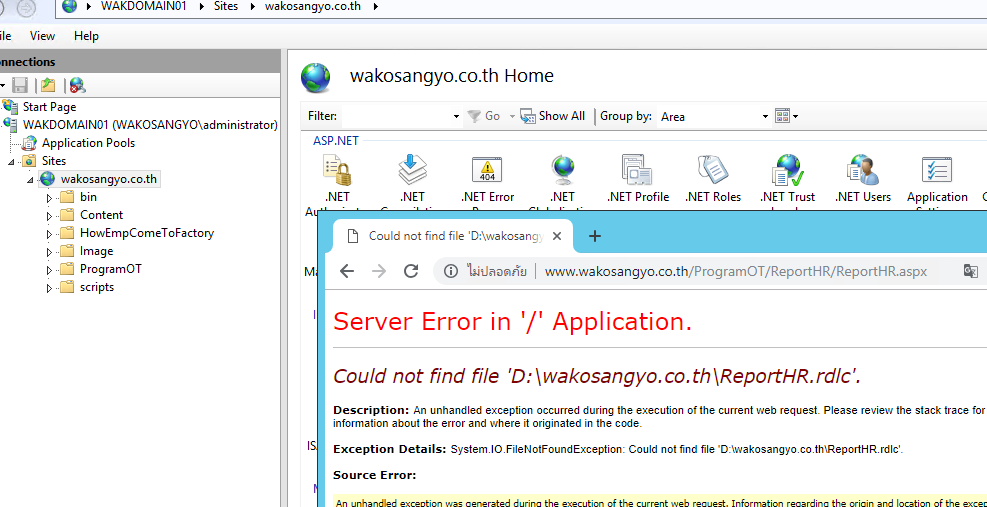Viewport: 987px width, 507px height.
Task: Open .NET Users feature icon
Action: (x=863, y=169)
